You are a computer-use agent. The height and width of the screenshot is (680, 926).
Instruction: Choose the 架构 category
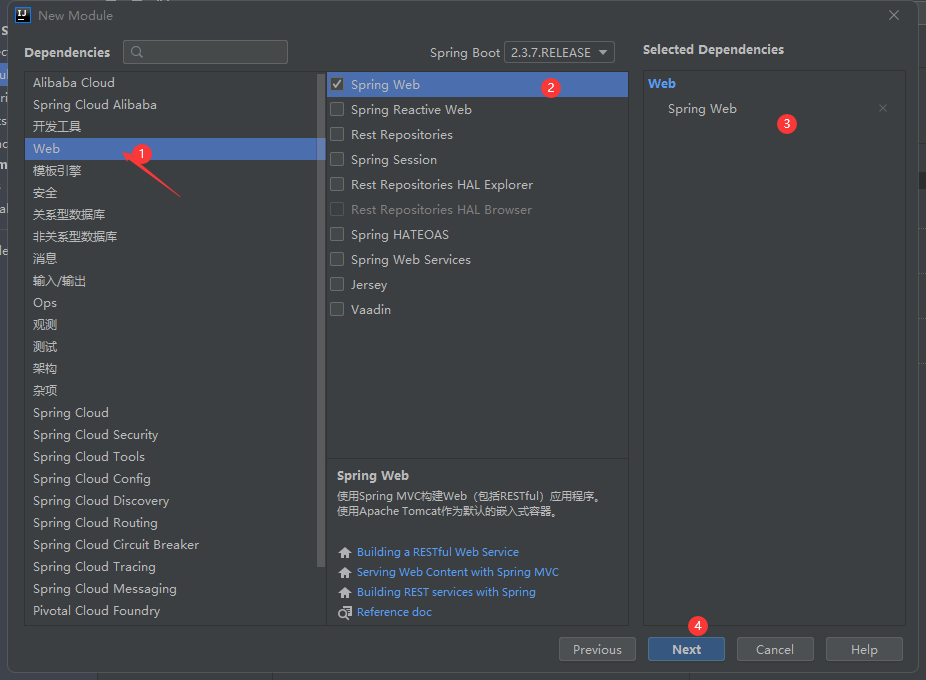point(171,369)
